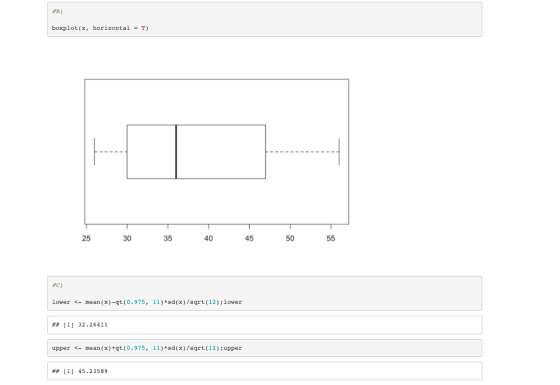
Task: Select the lower <- mean(x)-qt code line
Action: click(147, 302)
